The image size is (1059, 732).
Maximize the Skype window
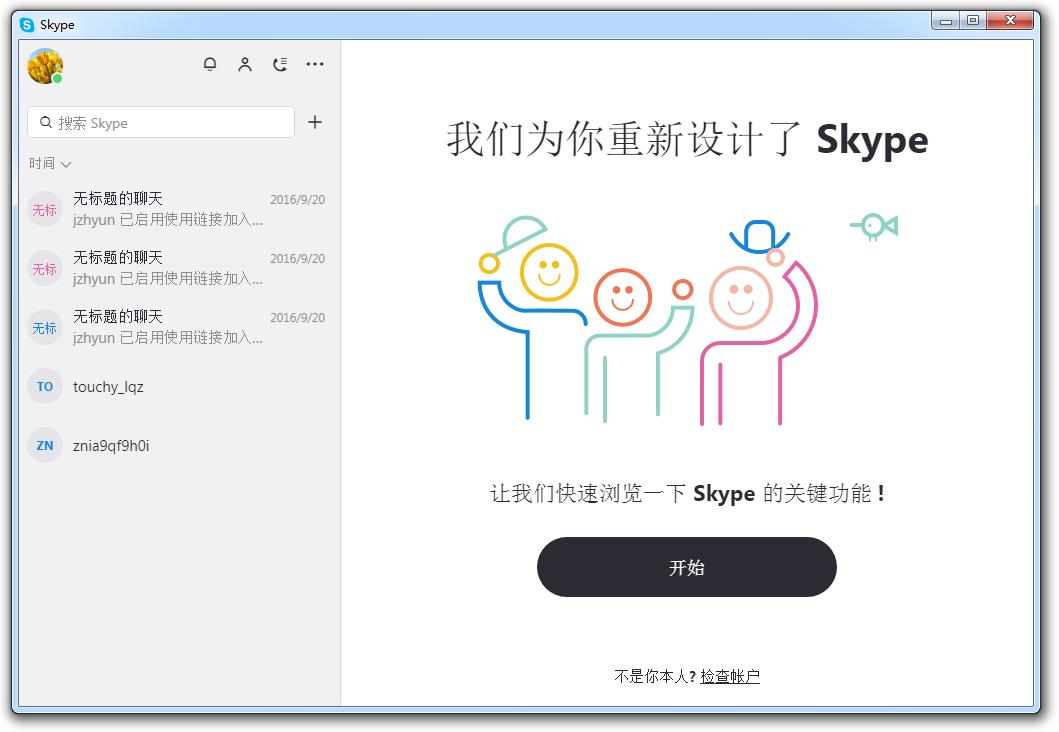click(973, 21)
